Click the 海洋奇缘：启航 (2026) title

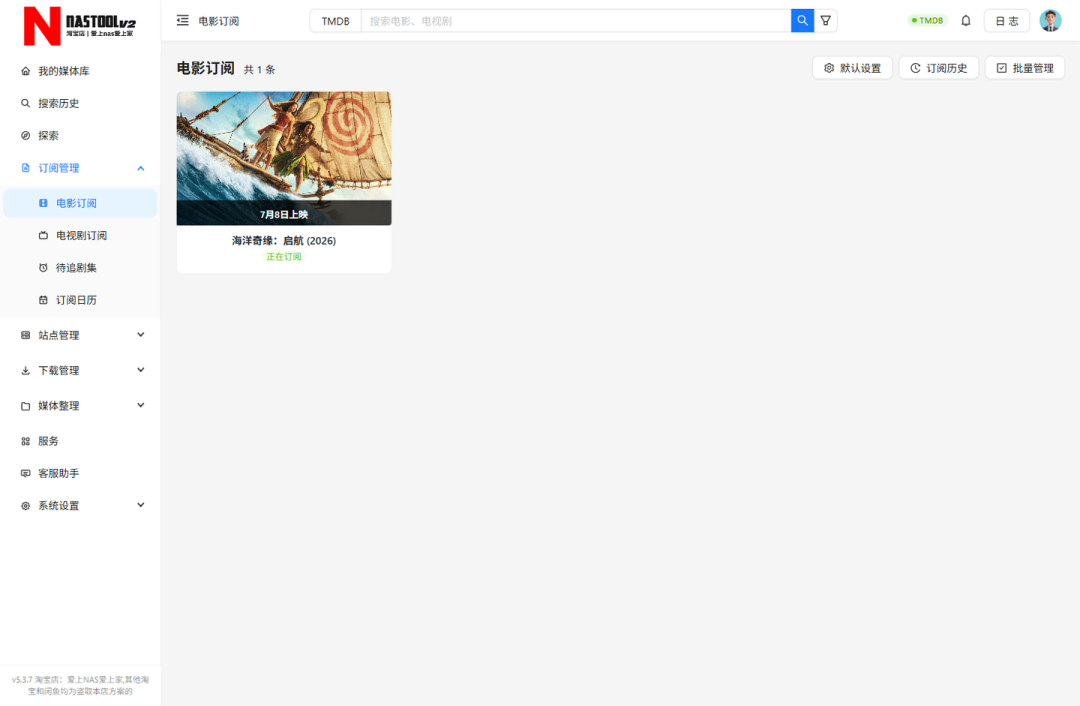(284, 240)
